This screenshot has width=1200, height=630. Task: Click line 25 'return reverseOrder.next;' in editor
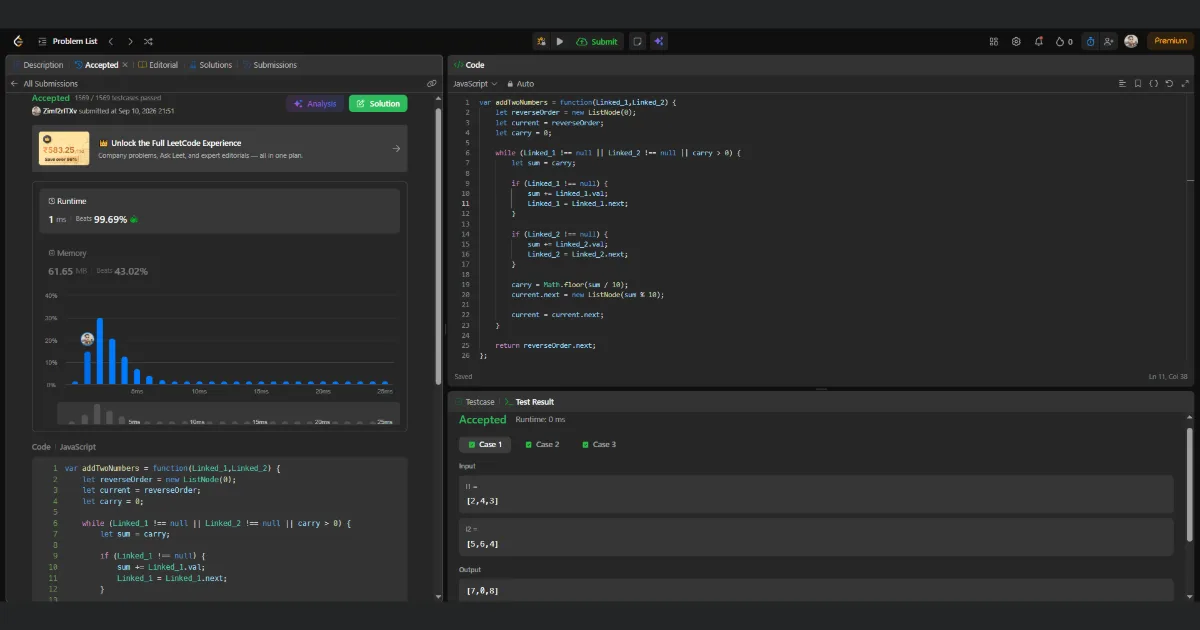tap(545, 345)
